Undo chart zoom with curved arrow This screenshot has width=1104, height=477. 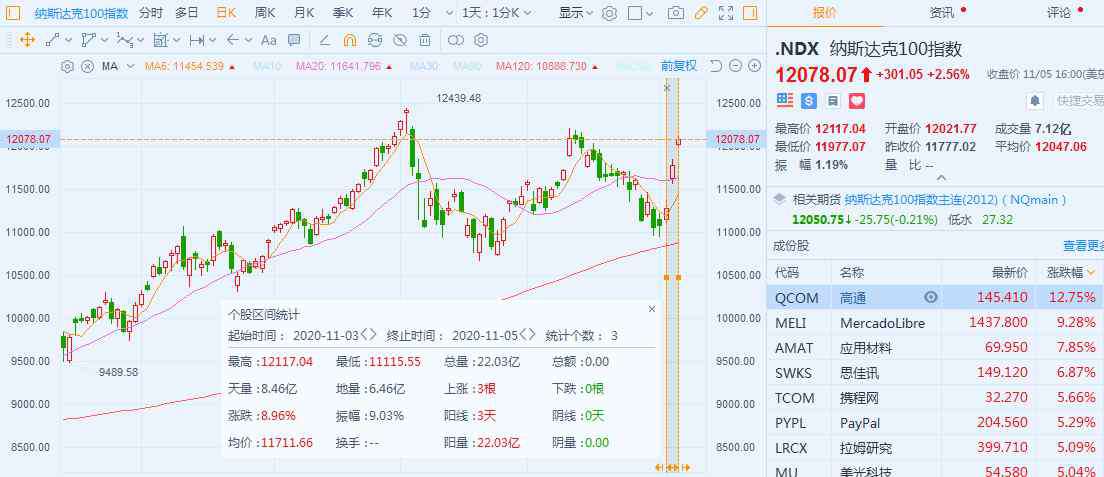(x=716, y=66)
